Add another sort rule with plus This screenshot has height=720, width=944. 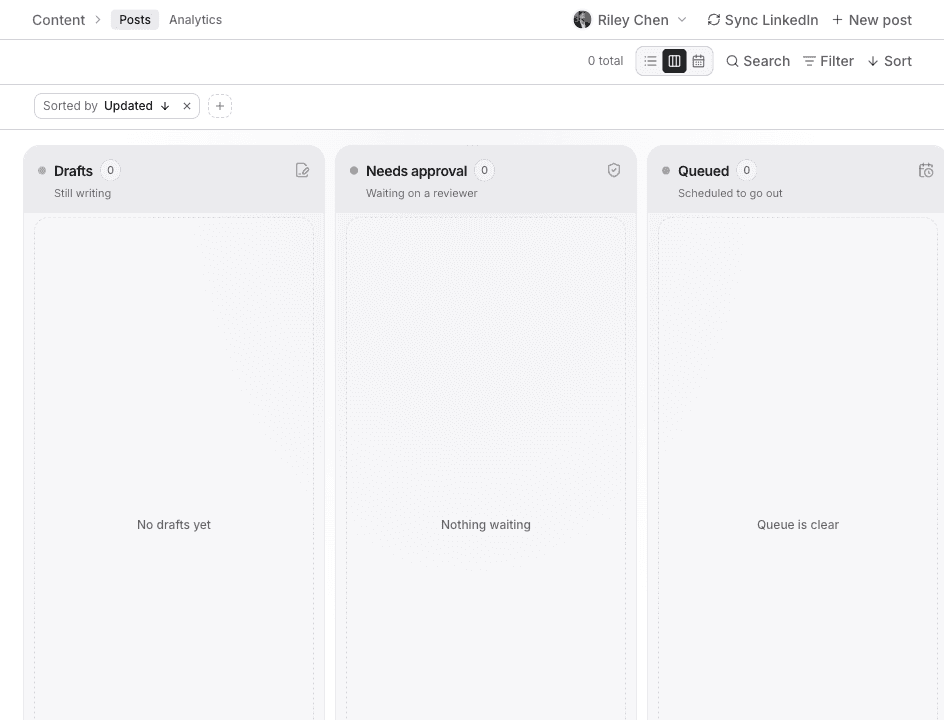[x=220, y=106]
